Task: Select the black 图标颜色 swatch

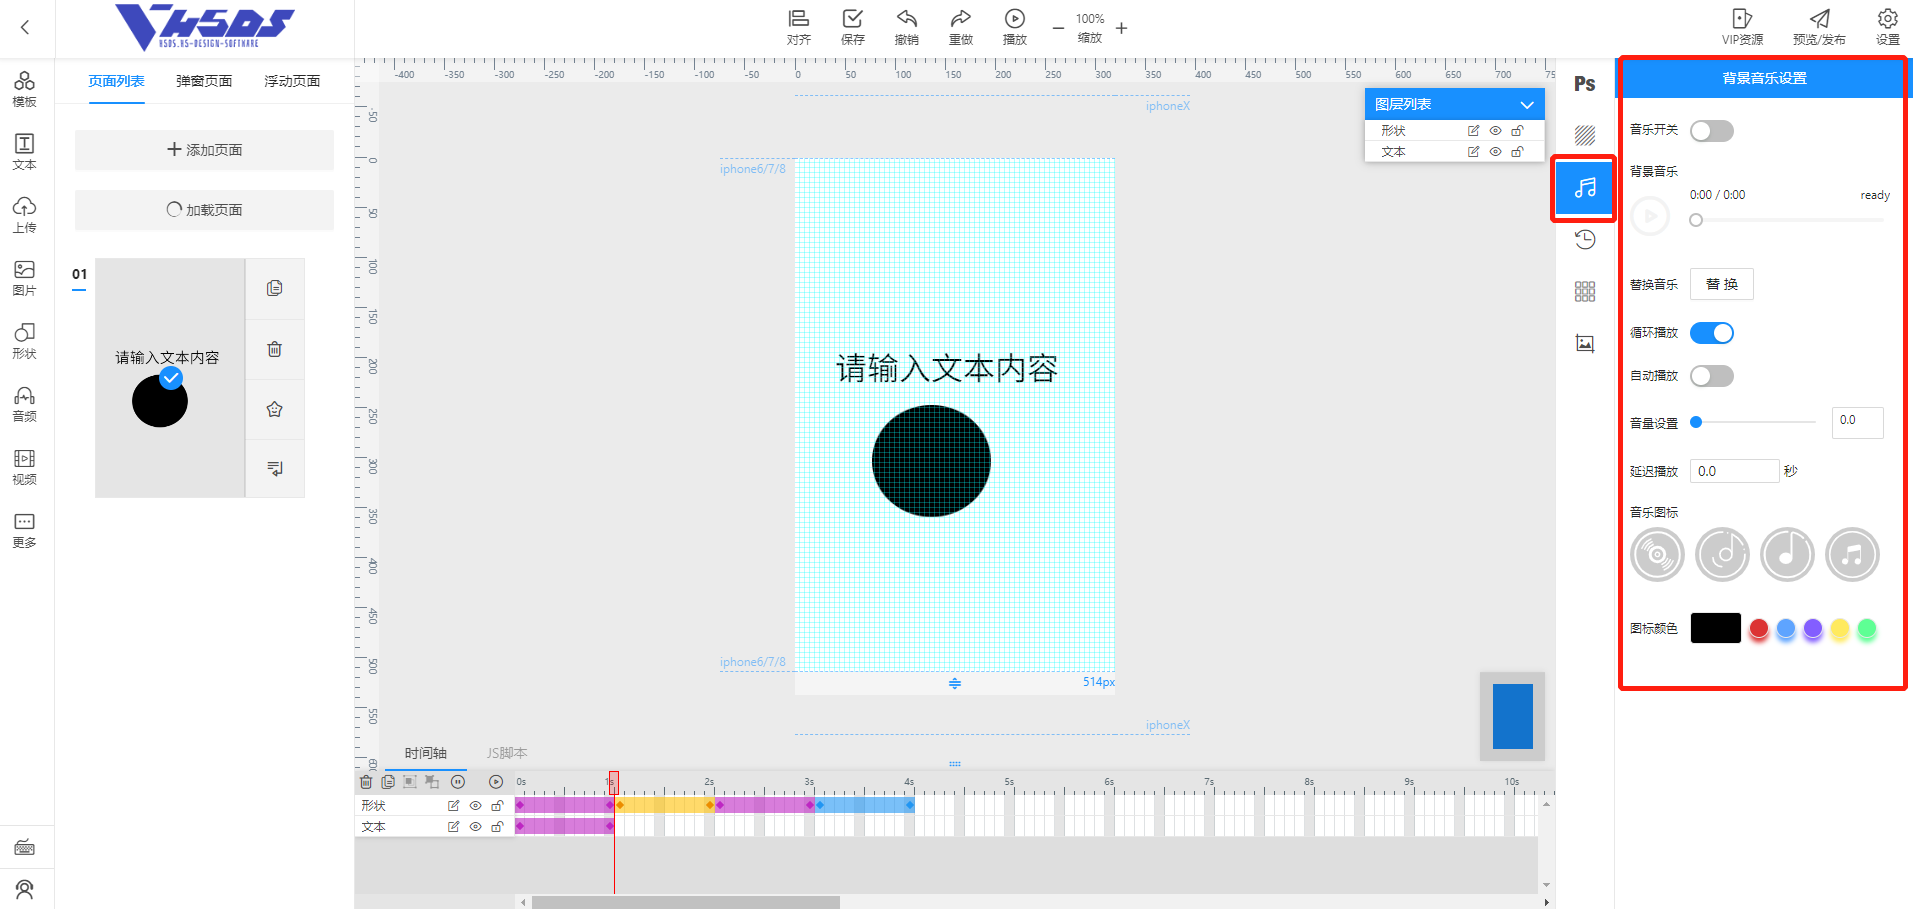Action: 1716,628
